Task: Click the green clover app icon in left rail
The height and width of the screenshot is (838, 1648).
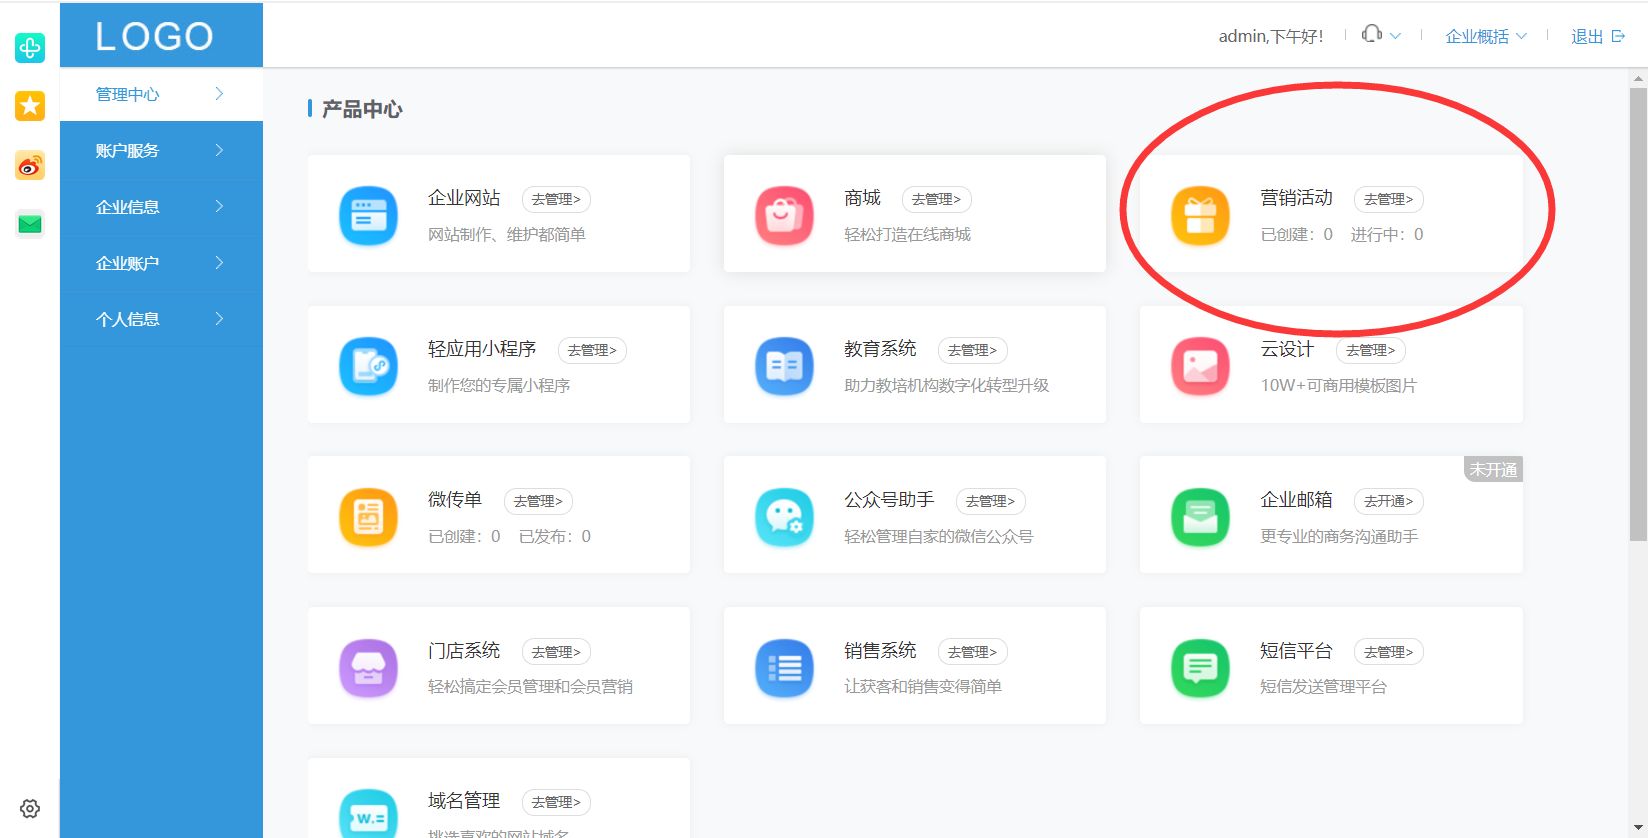Action: (30, 47)
